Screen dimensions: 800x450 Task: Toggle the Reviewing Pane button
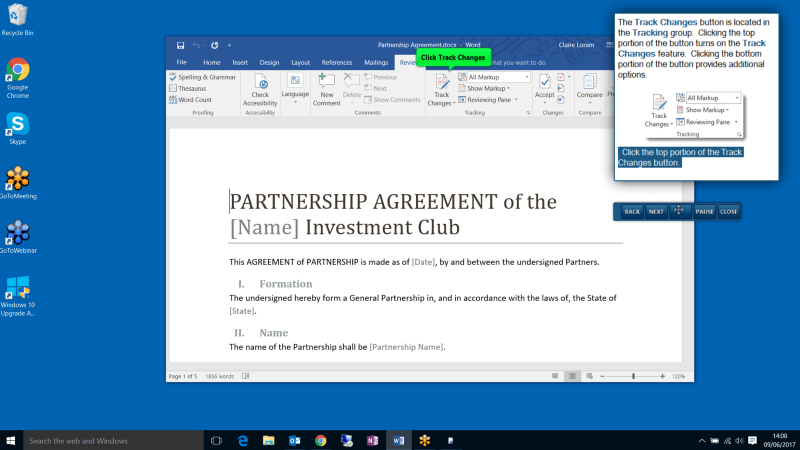tap(484, 99)
